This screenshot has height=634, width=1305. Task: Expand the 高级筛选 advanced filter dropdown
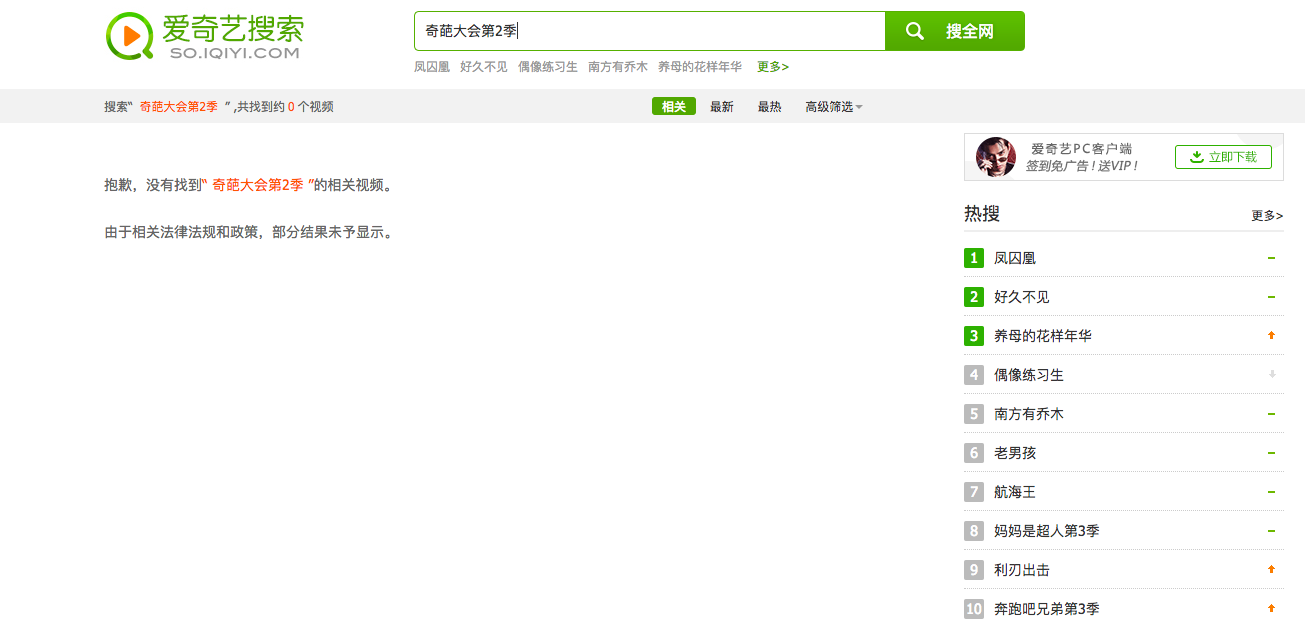pyautogui.click(x=834, y=107)
